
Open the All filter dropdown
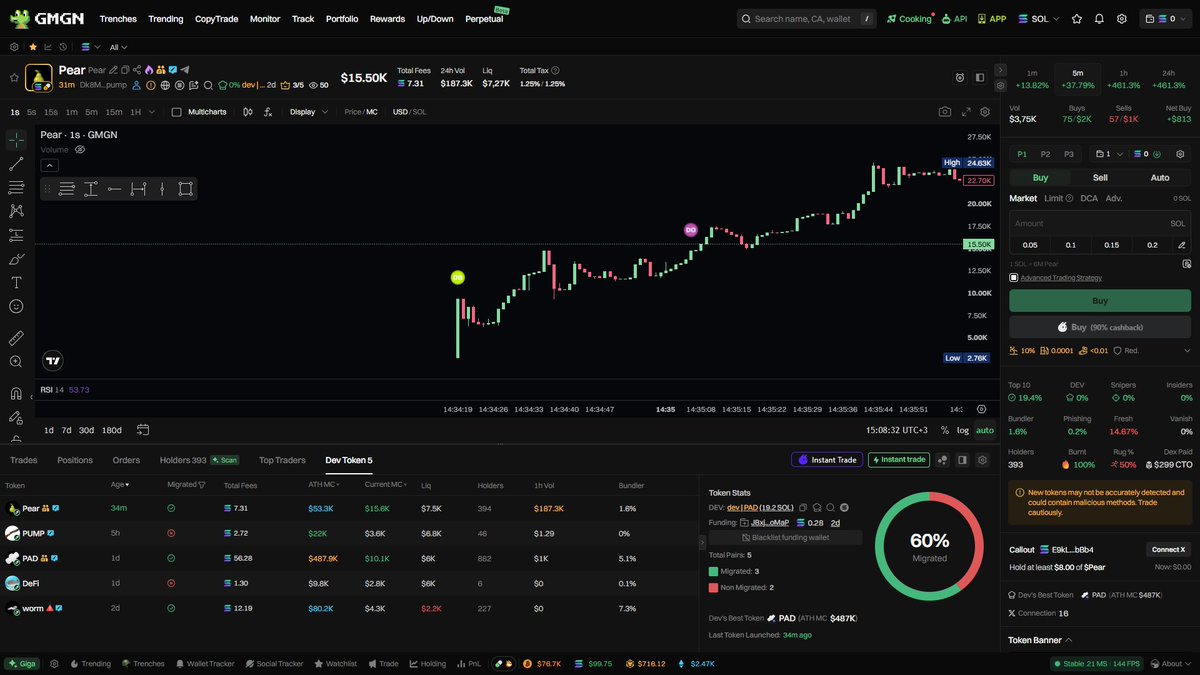coord(119,47)
